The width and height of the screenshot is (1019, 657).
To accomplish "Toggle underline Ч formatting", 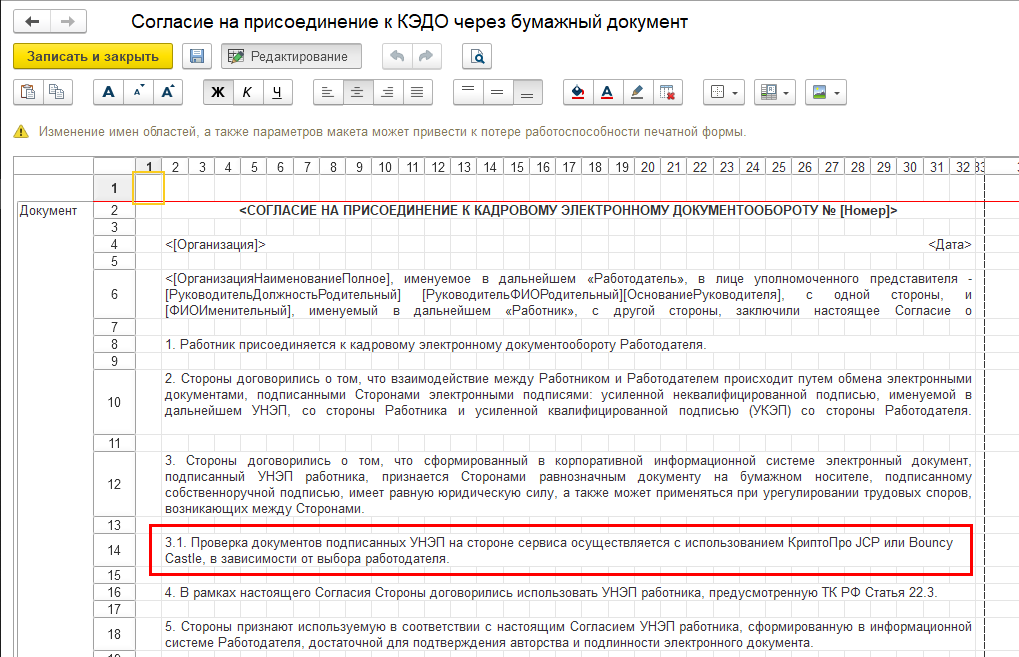I will click(x=277, y=92).
